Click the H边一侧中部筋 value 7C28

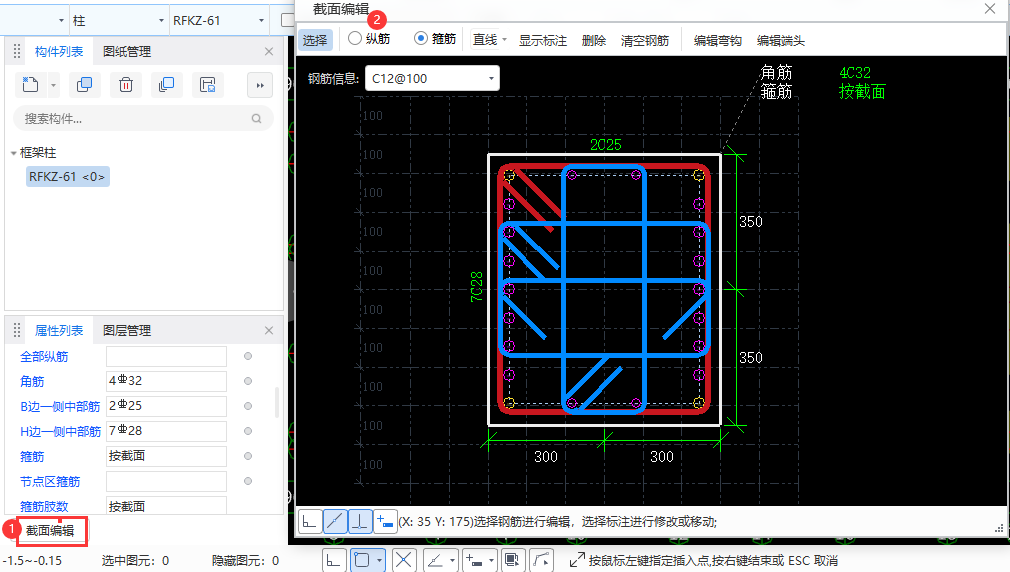click(166, 431)
